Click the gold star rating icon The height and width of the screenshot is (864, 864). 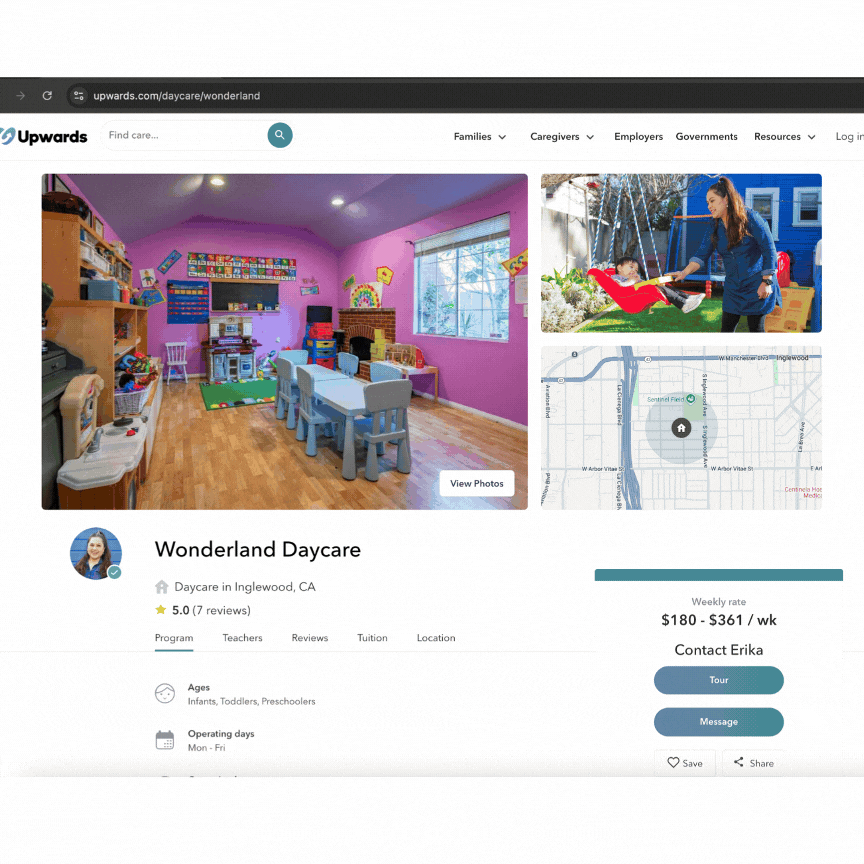coord(160,609)
